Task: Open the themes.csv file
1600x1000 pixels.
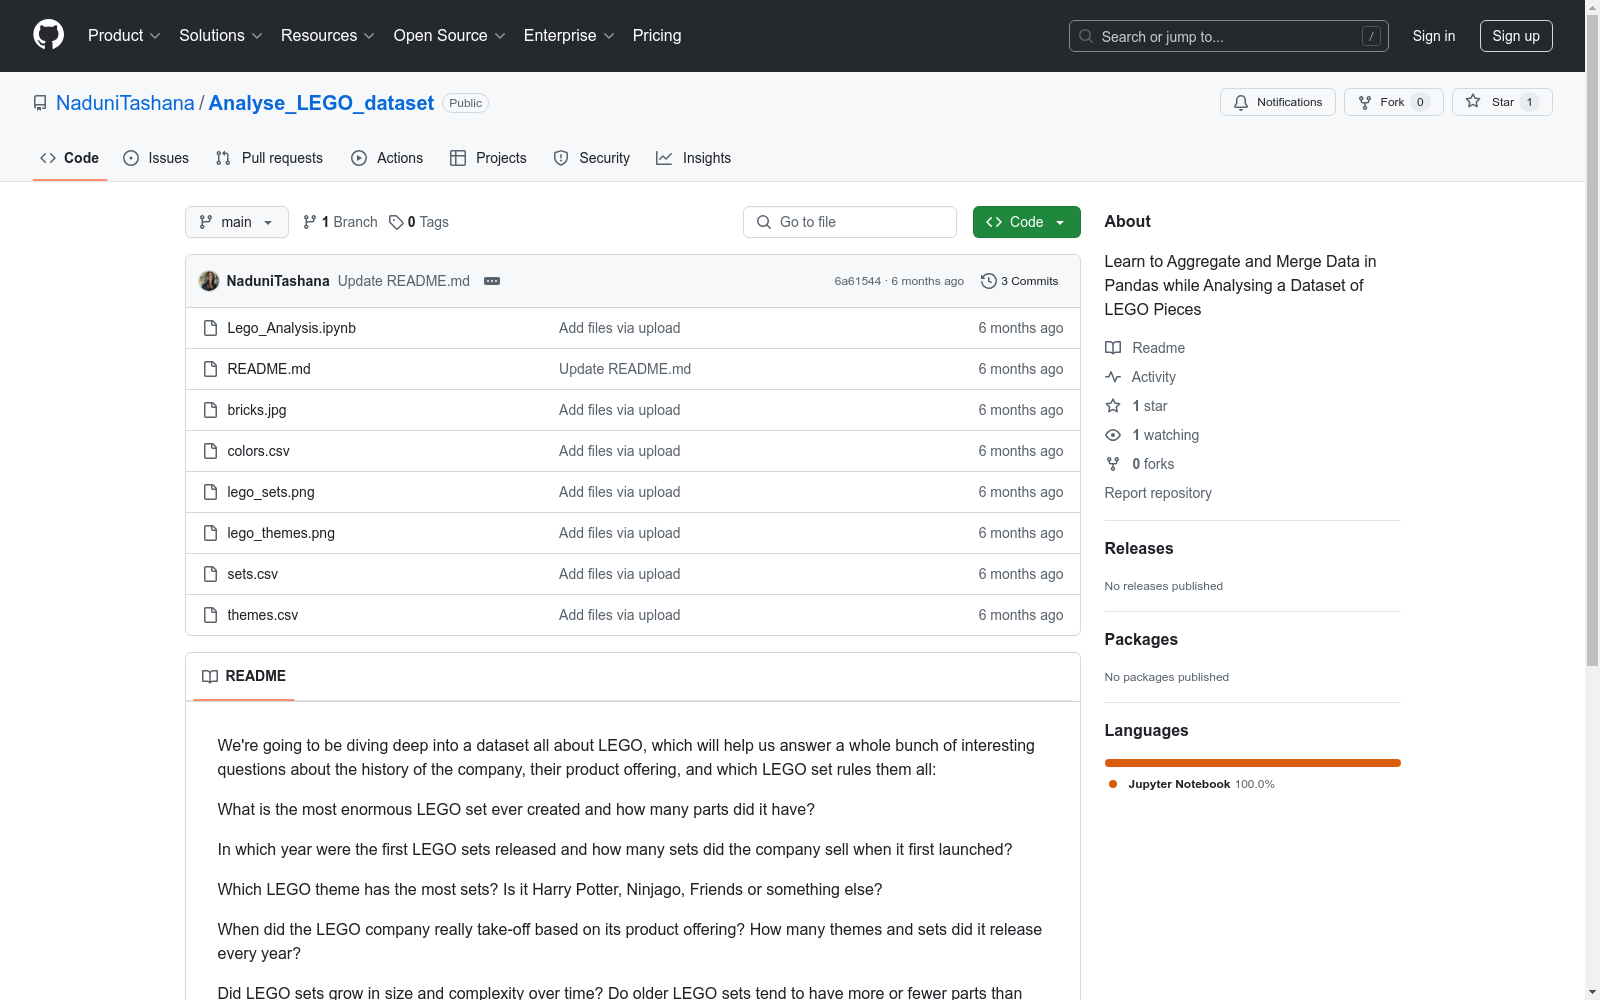Action: click(x=263, y=615)
